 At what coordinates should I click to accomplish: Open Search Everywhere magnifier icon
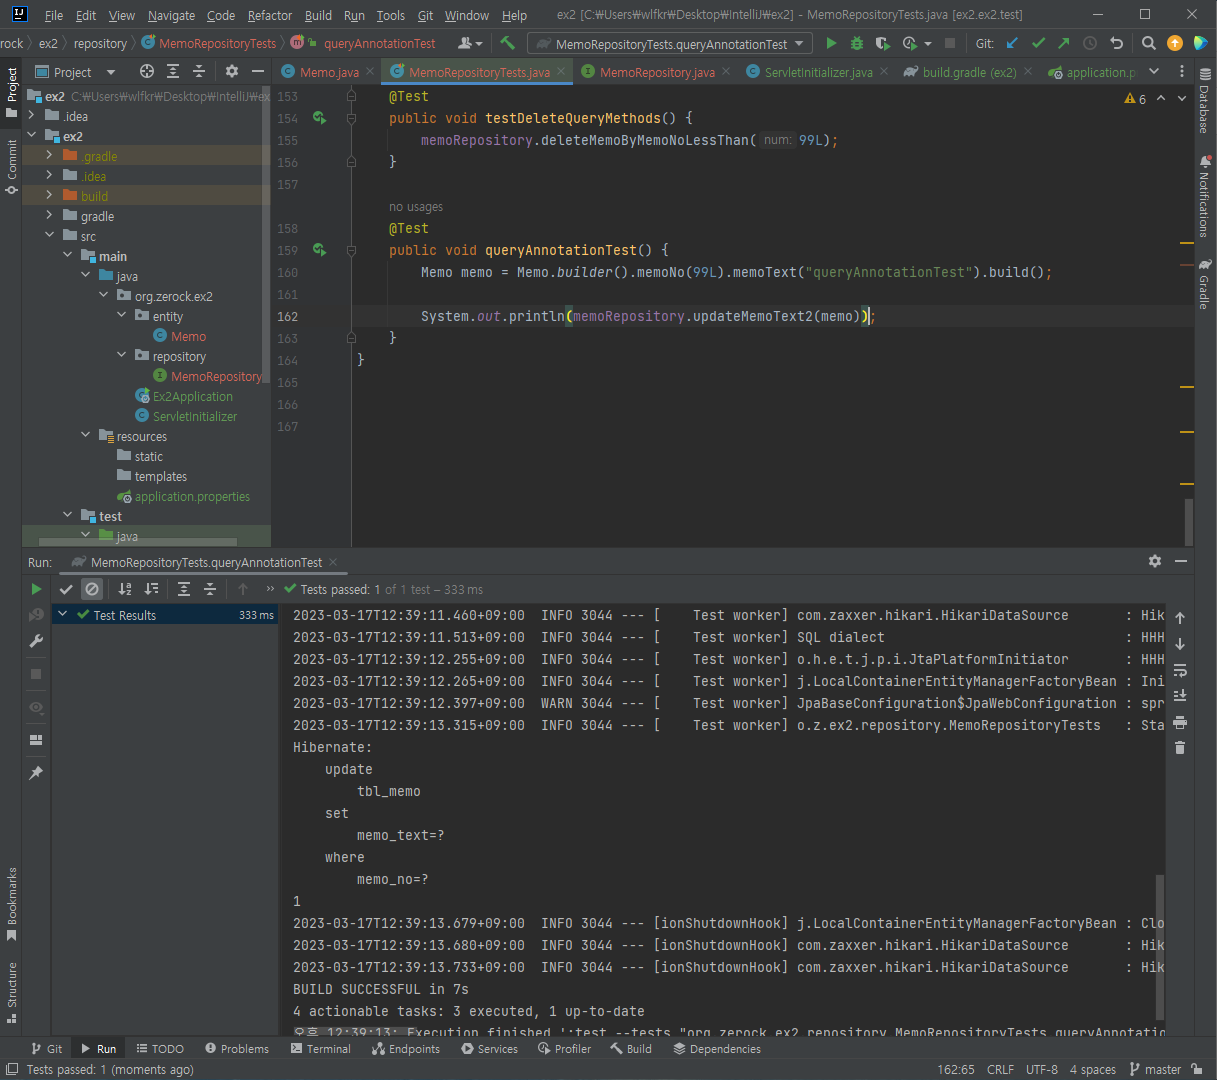click(1149, 43)
